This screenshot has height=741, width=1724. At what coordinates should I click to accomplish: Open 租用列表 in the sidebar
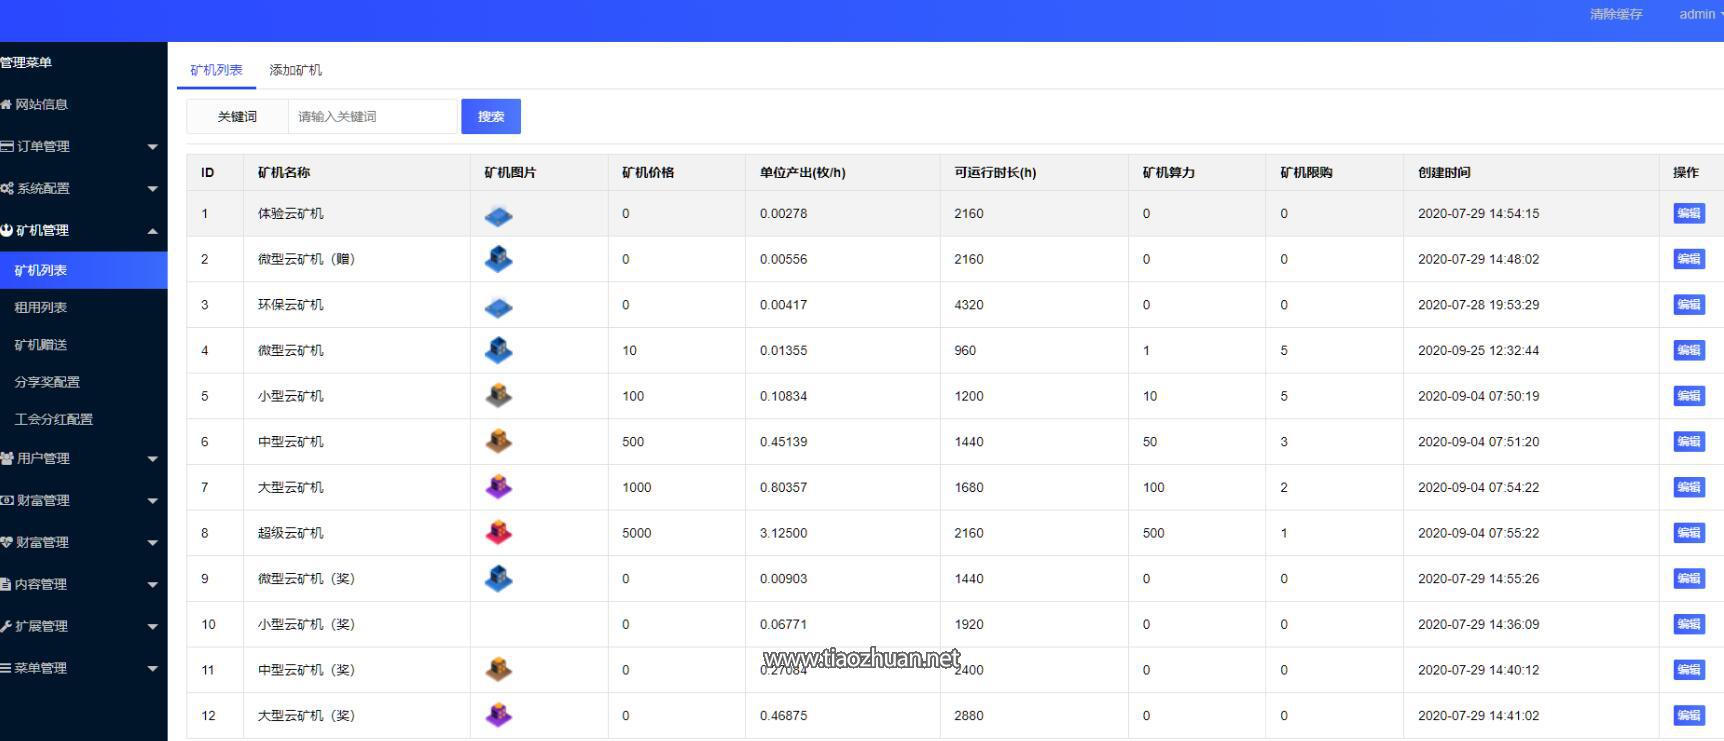(x=41, y=307)
